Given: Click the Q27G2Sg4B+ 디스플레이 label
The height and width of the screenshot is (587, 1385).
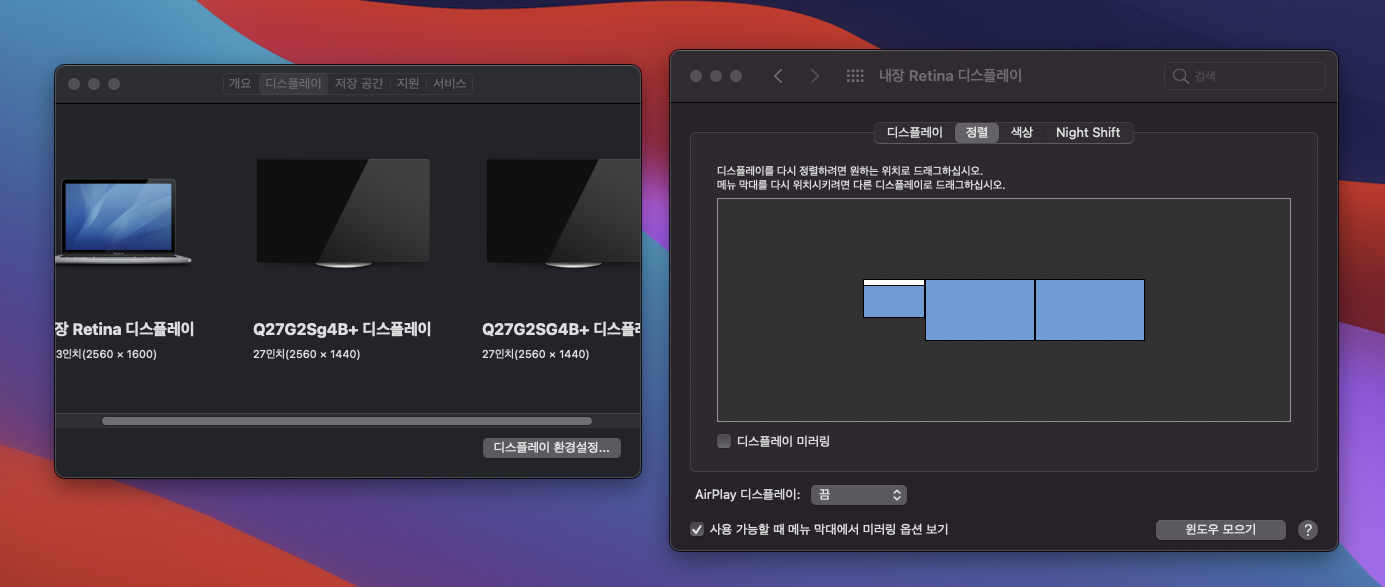Looking at the screenshot, I should click(342, 329).
